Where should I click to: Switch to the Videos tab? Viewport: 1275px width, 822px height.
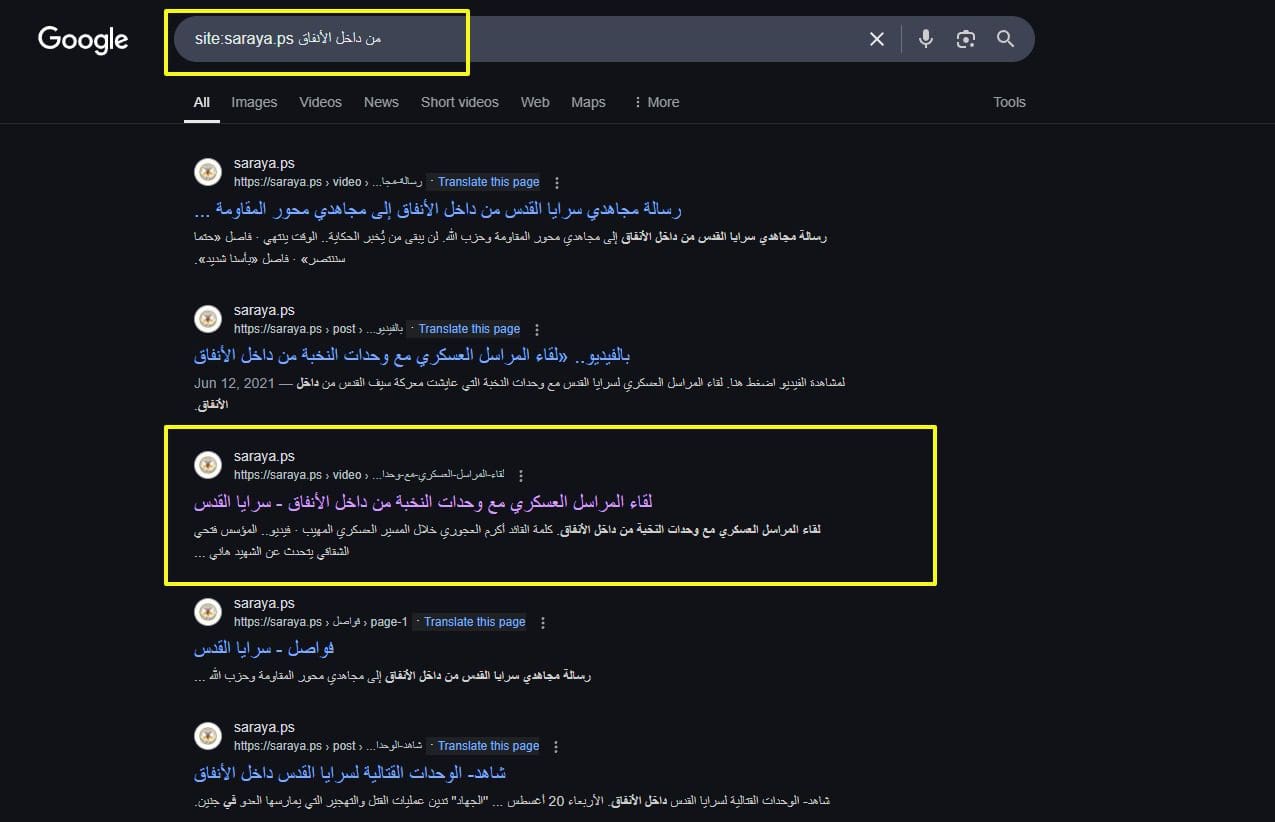[320, 102]
